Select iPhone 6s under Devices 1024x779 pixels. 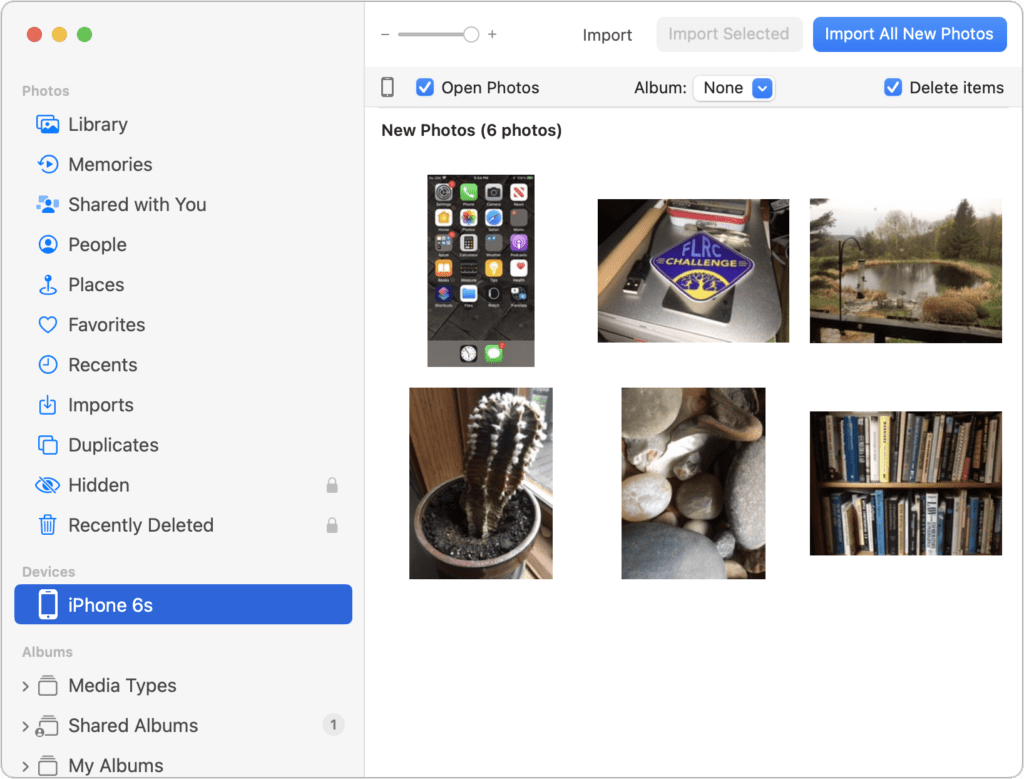[183, 605]
